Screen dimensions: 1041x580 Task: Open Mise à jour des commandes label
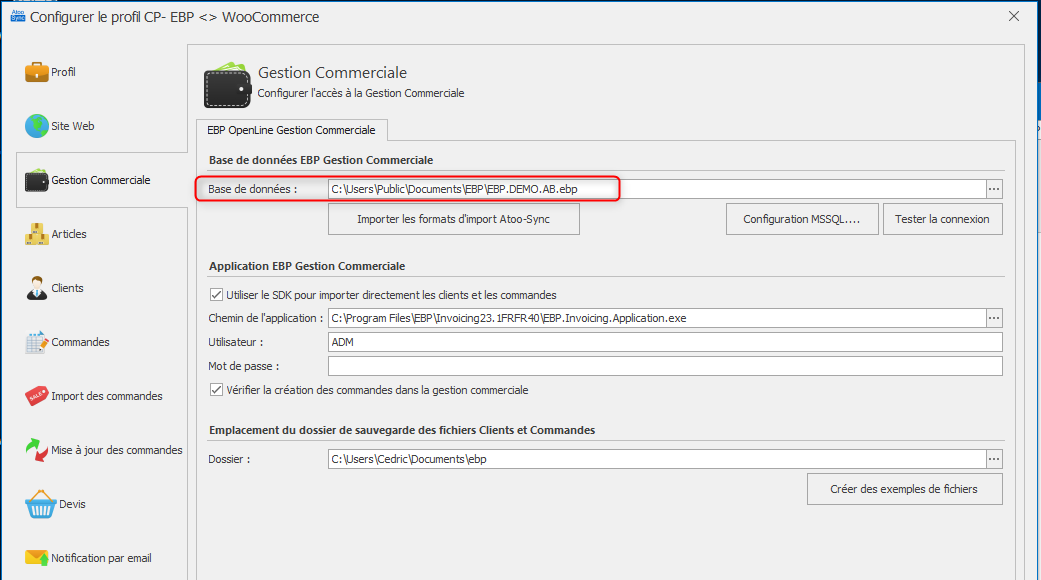[116, 450]
